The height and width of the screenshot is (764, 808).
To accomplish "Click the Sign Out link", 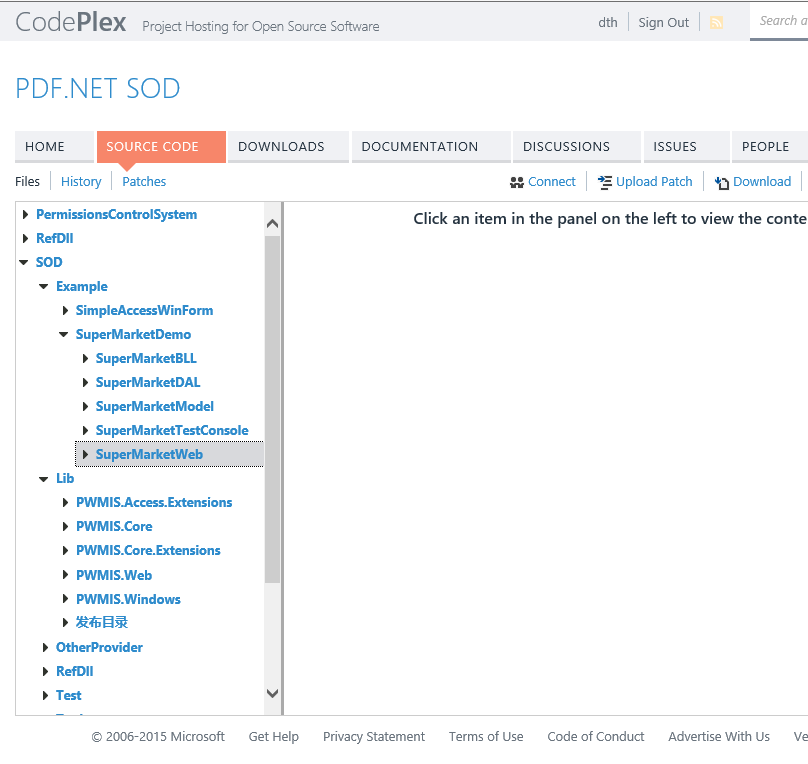I will (x=664, y=23).
